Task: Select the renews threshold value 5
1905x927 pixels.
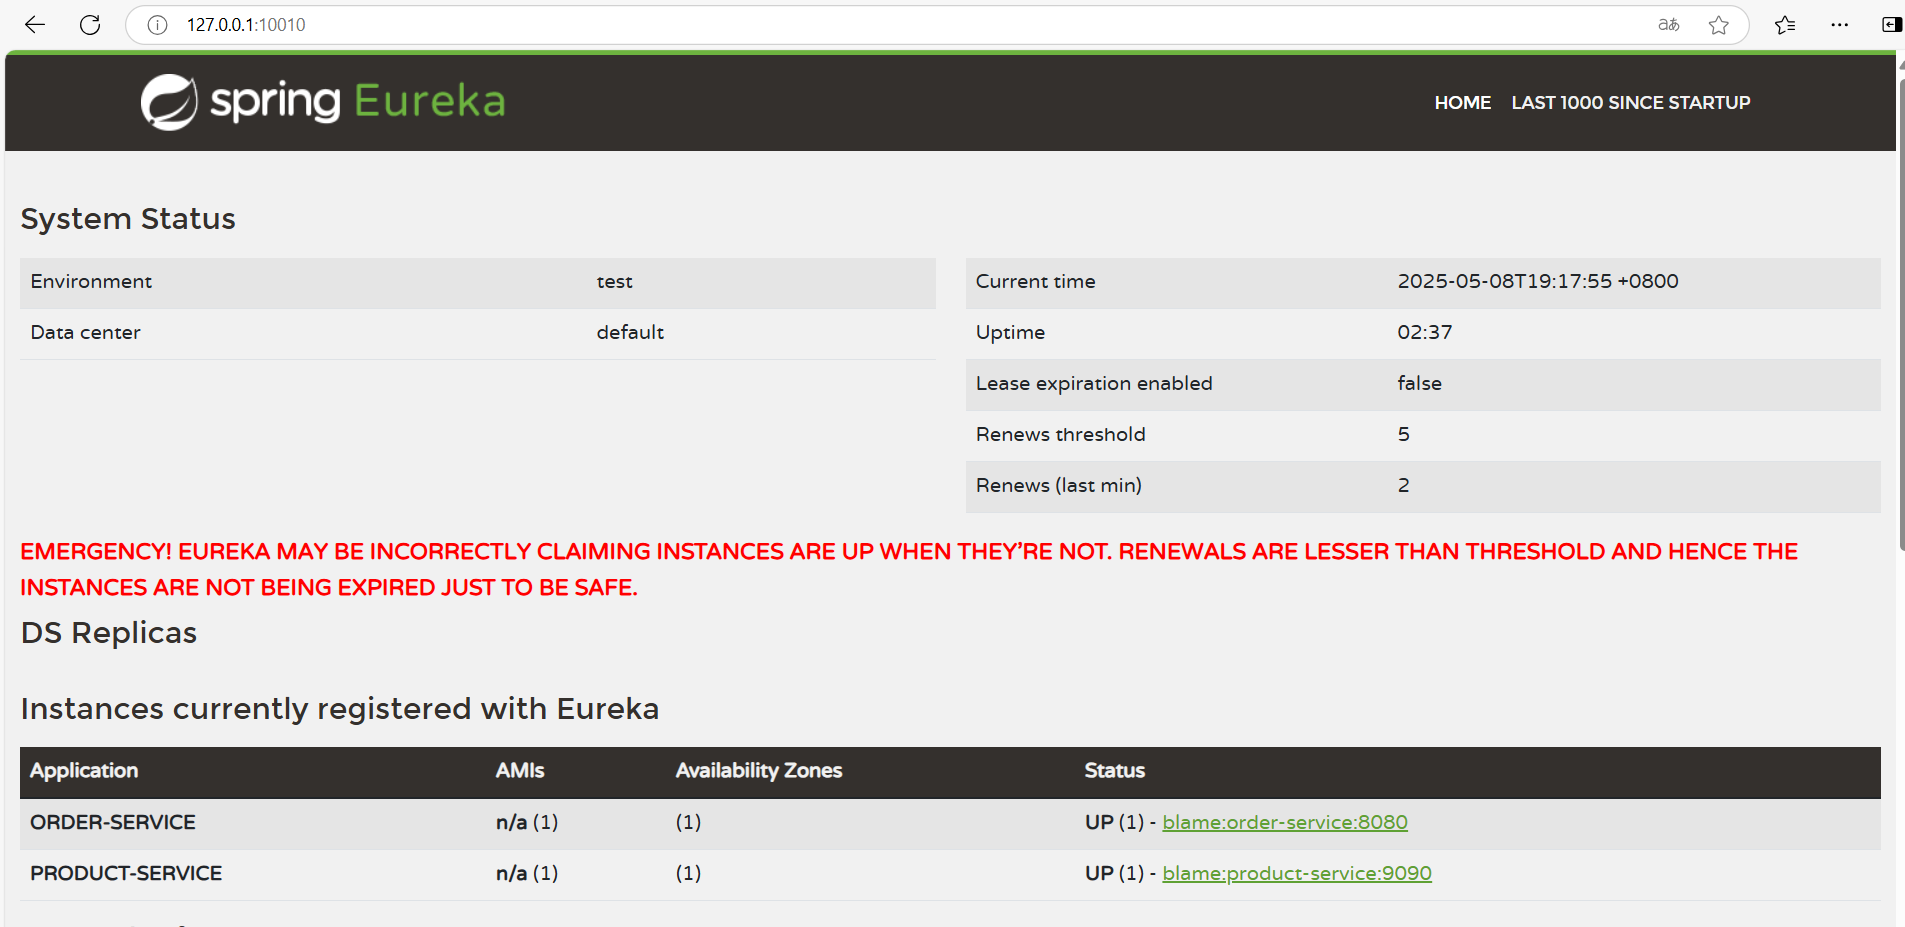Action: pyautogui.click(x=1404, y=435)
